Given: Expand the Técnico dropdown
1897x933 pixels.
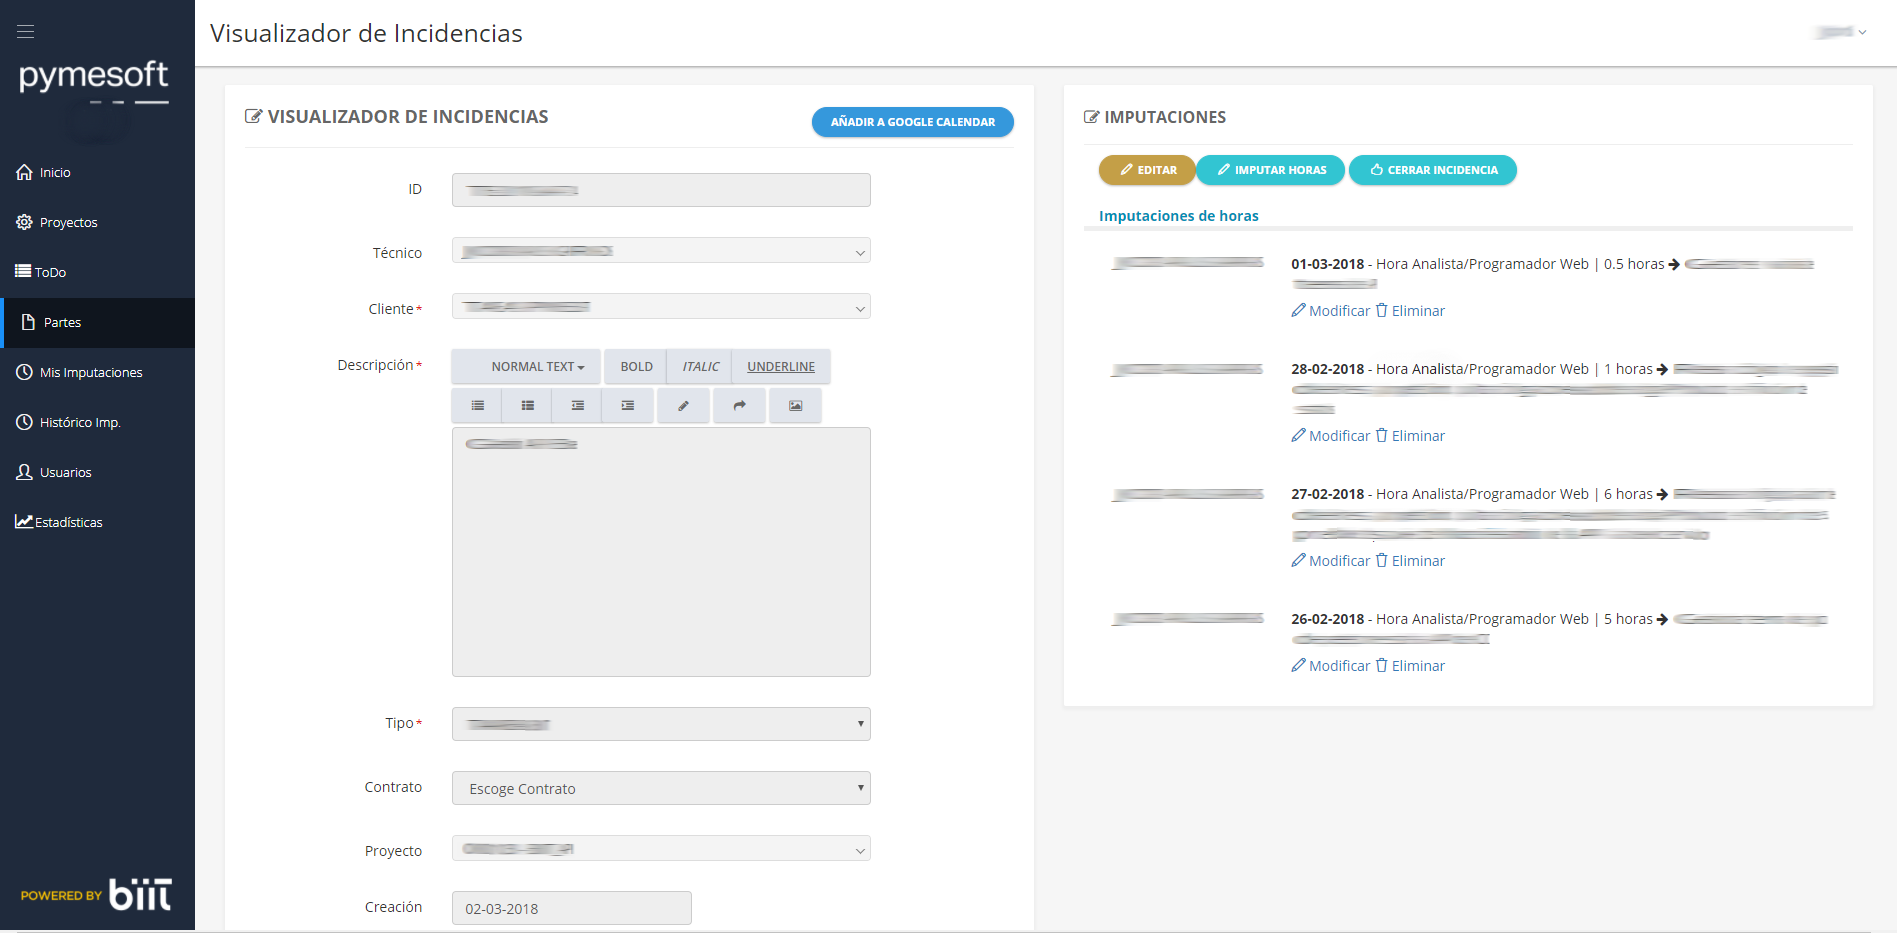Looking at the screenshot, I should pos(661,251).
